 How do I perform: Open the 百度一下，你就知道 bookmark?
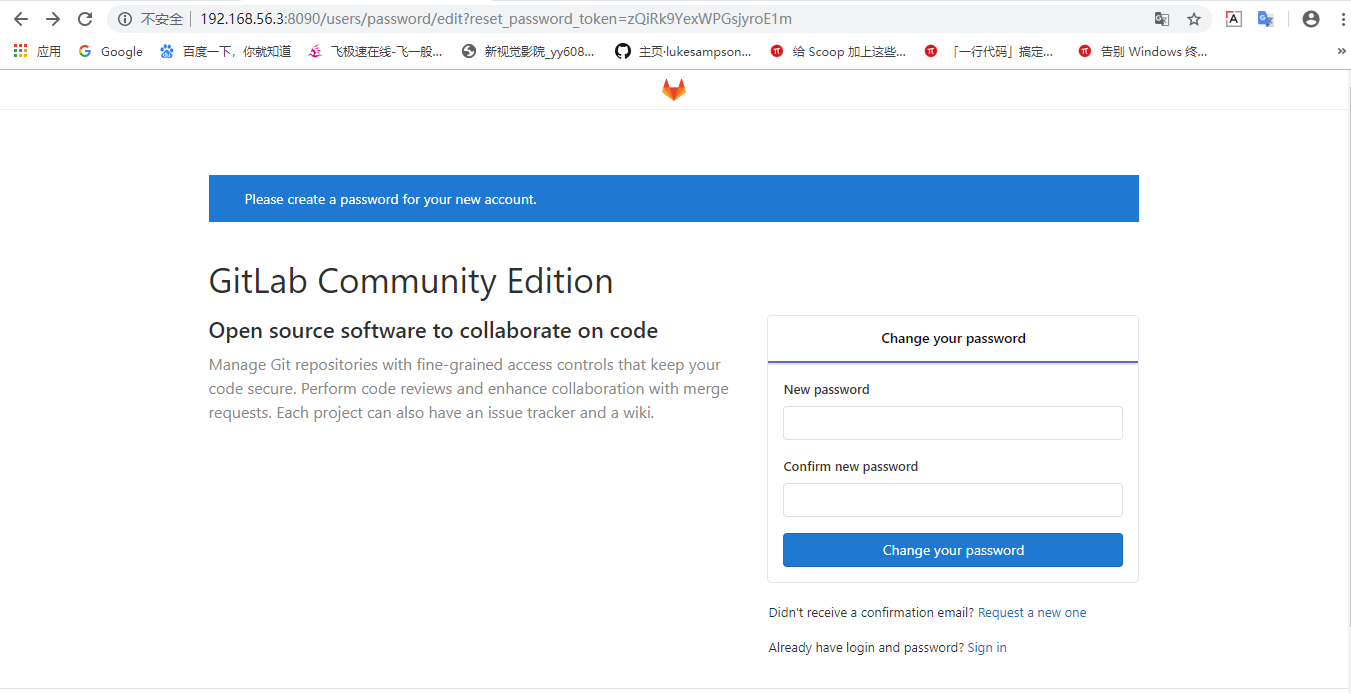pyautogui.click(x=226, y=51)
